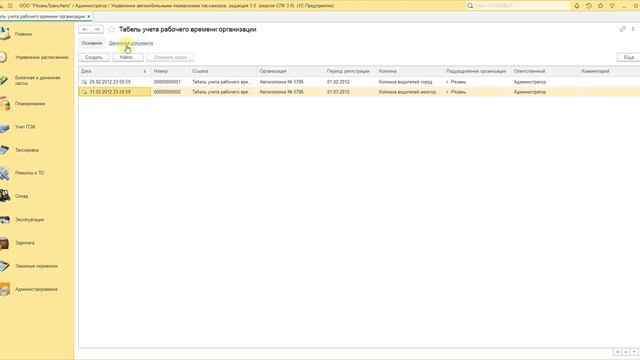
Task: Open the Главное section in sidebar
Action: [23, 34]
